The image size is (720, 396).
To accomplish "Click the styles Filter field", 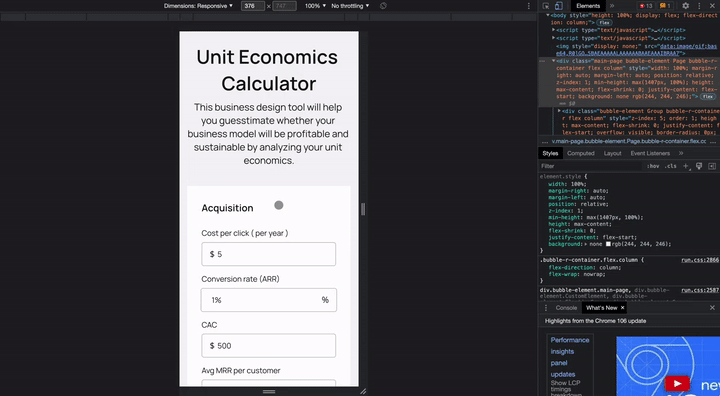I will pos(590,166).
